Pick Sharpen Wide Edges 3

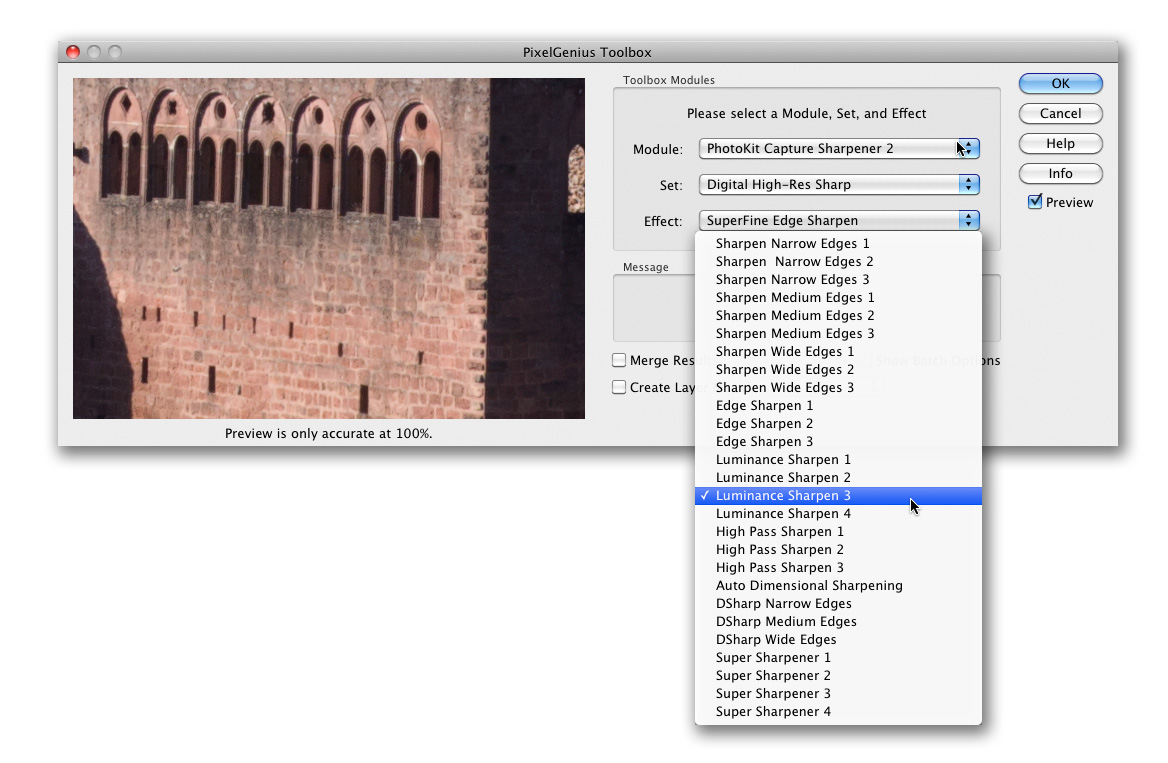(x=838, y=387)
